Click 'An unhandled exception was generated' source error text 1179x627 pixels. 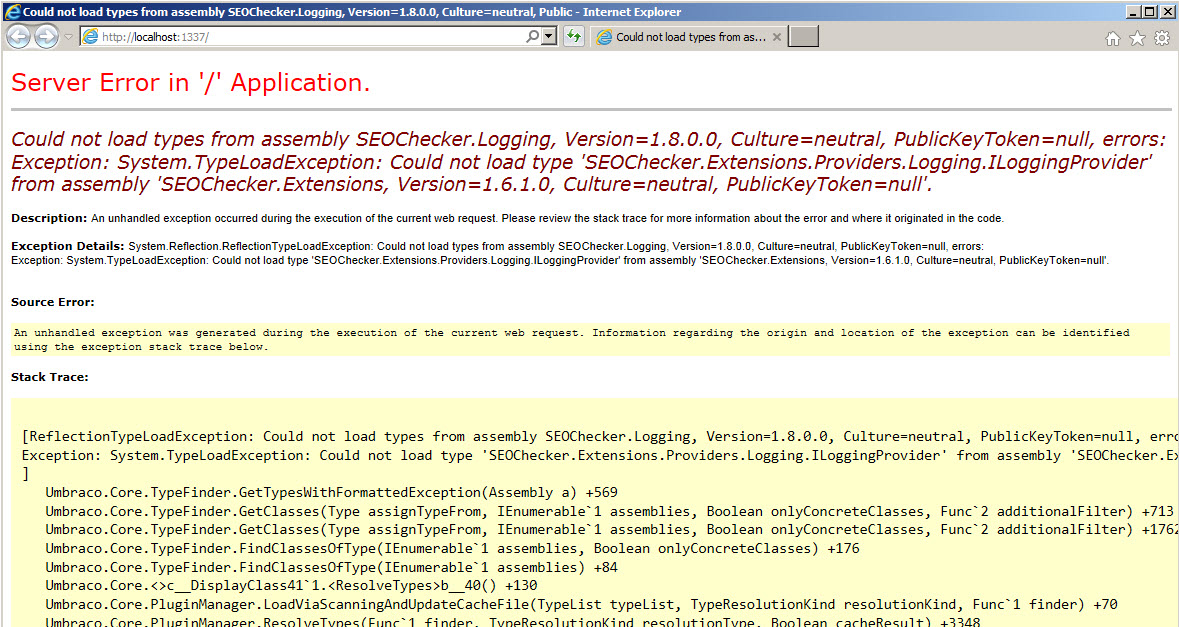pos(571,340)
